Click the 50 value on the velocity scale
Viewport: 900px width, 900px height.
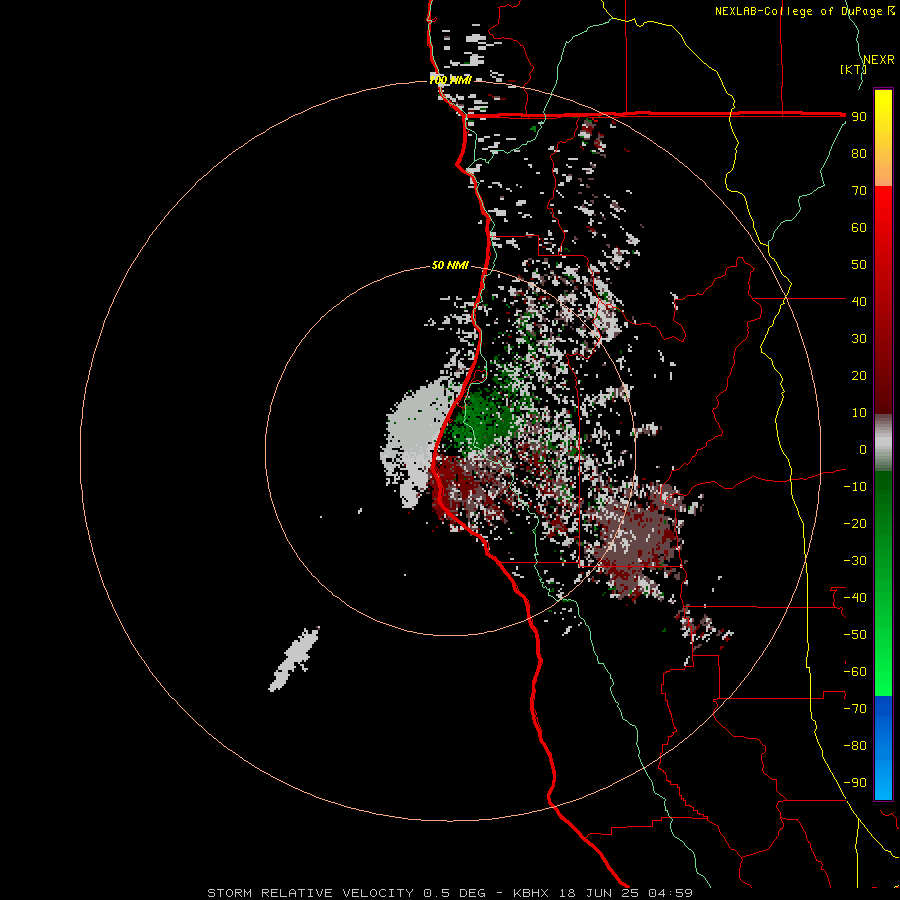pos(859,265)
